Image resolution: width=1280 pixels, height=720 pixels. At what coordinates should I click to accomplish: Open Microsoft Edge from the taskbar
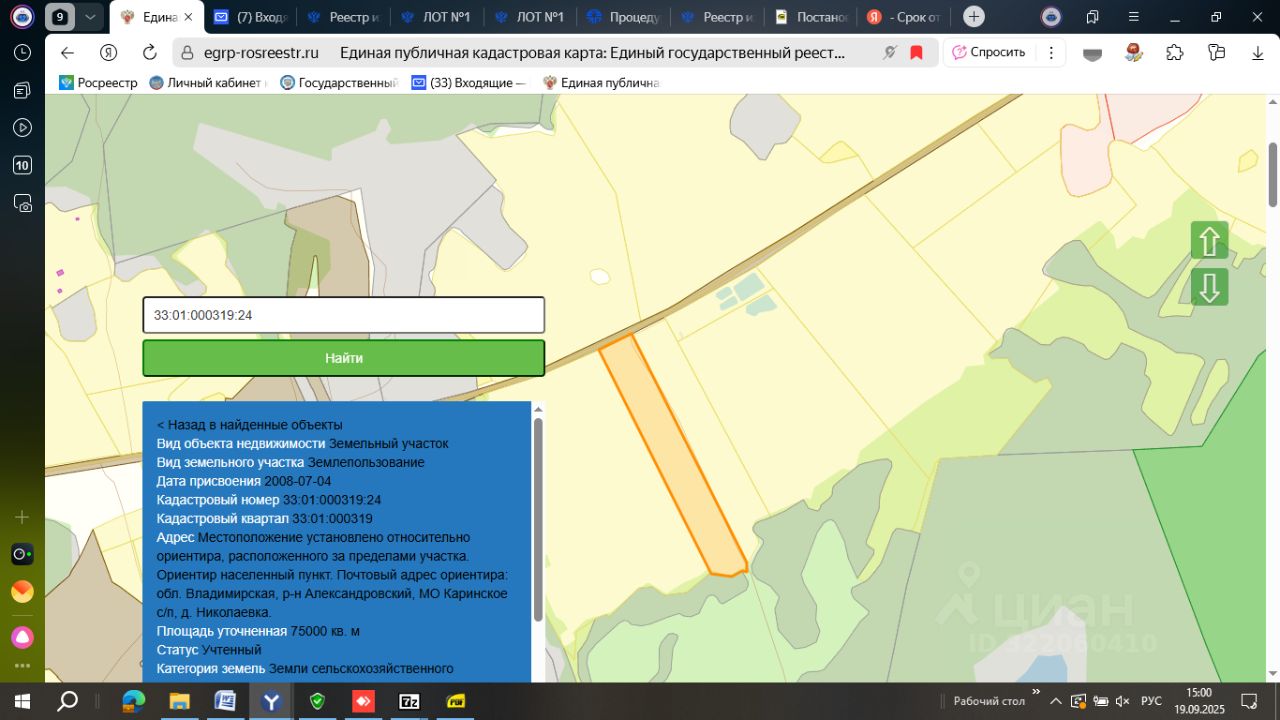133,701
